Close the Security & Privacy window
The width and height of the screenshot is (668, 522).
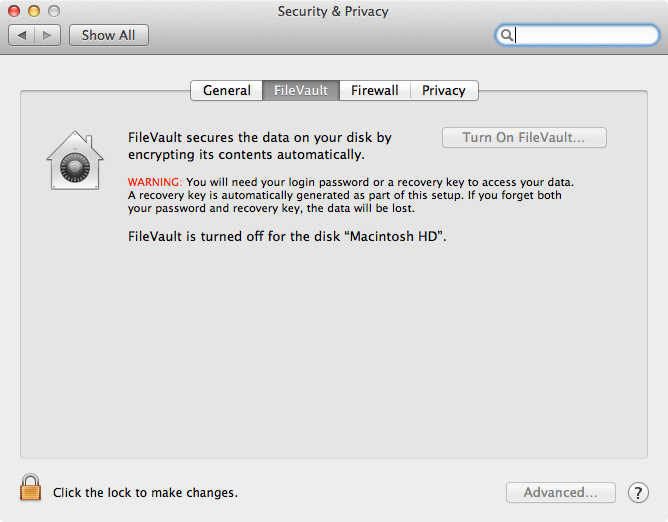(14, 11)
